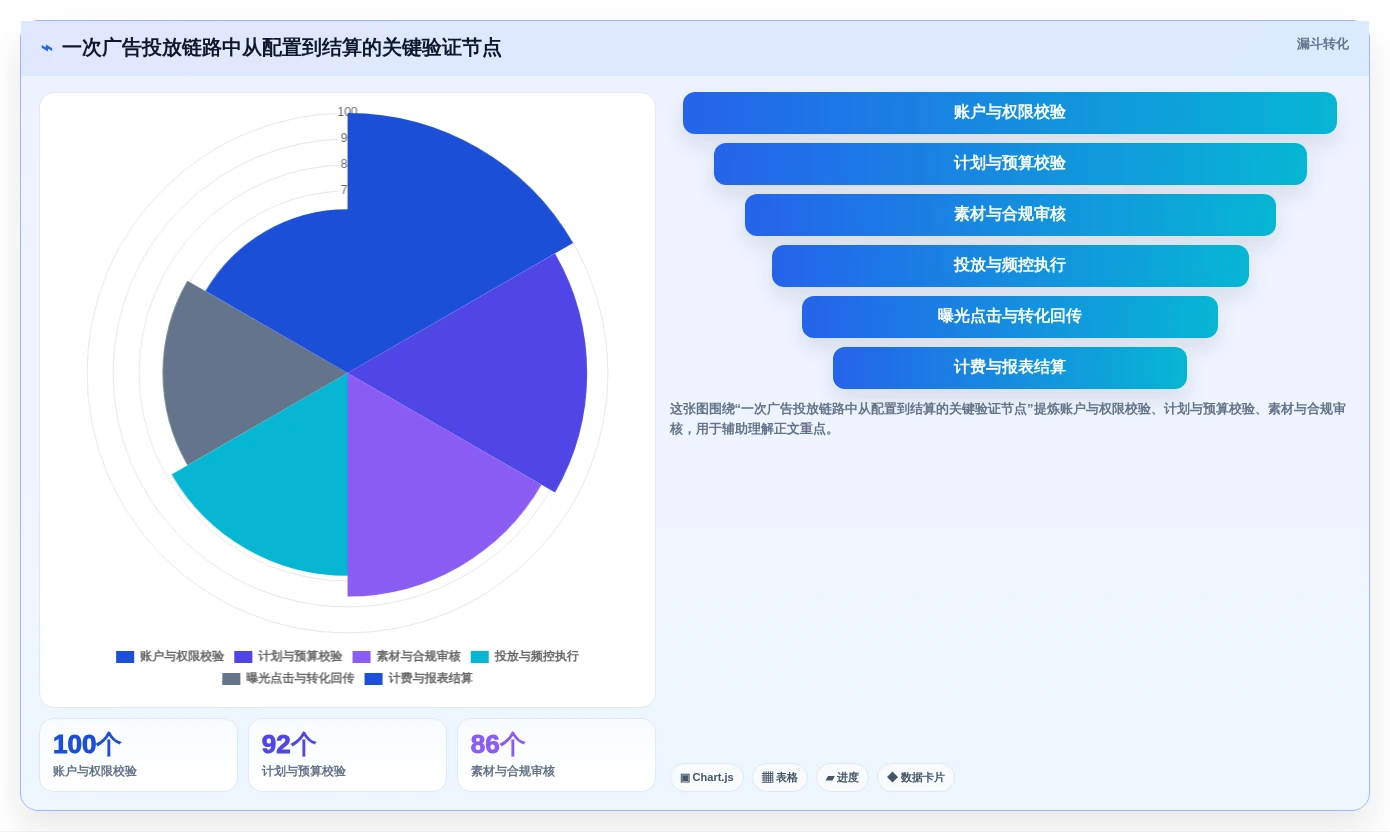Click the 表格 tag chip
This screenshot has height=832, width=1390.
(780, 778)
